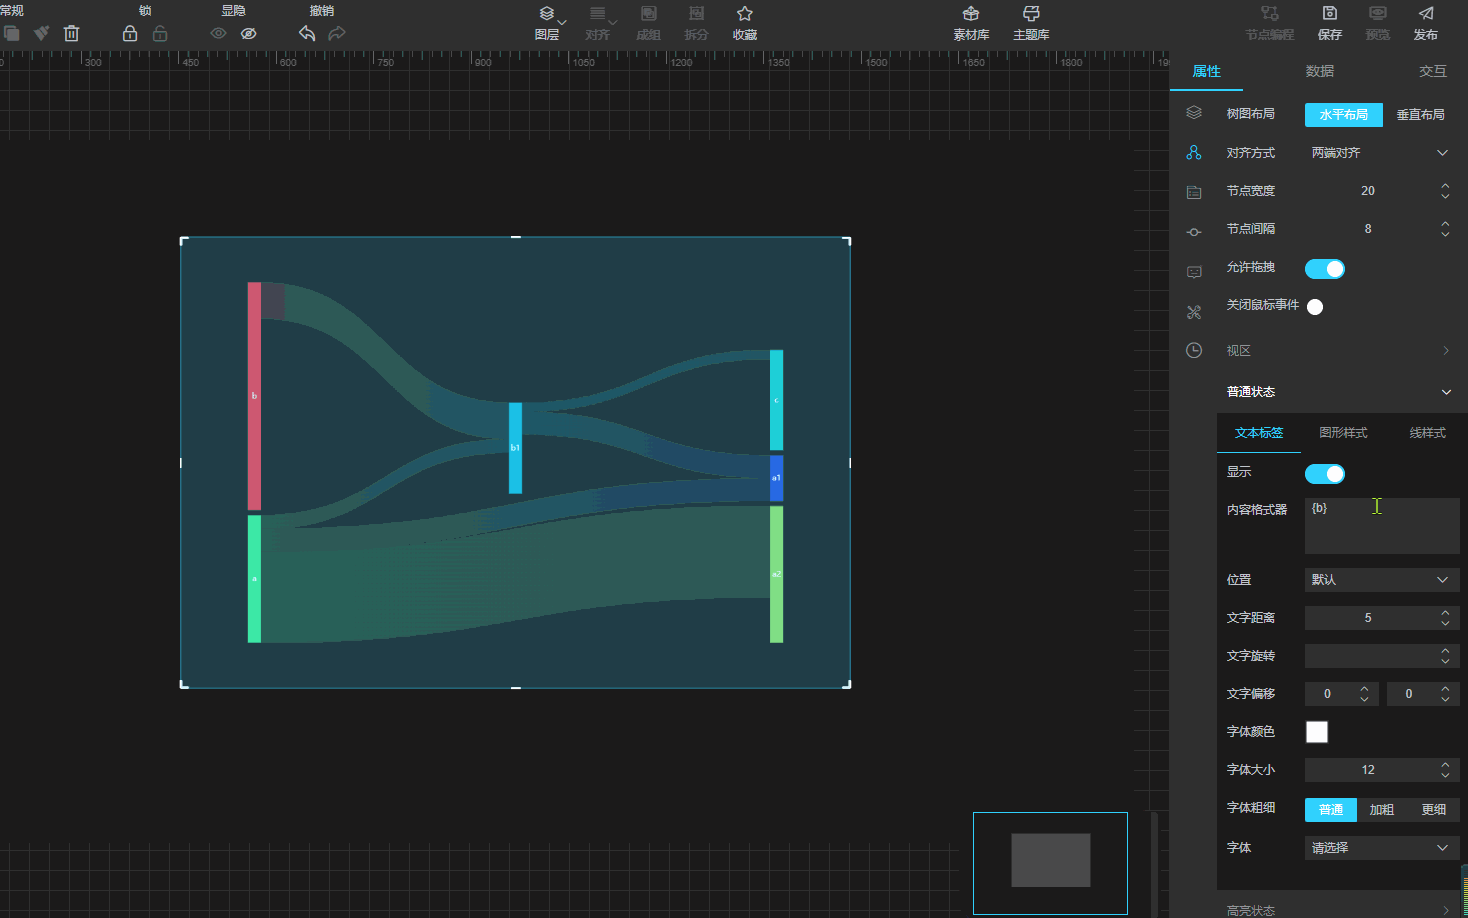The height and width of the screenshot is (918, 1468).
Task: Collapse the 普通状态 section
Action: point(1338,392)
